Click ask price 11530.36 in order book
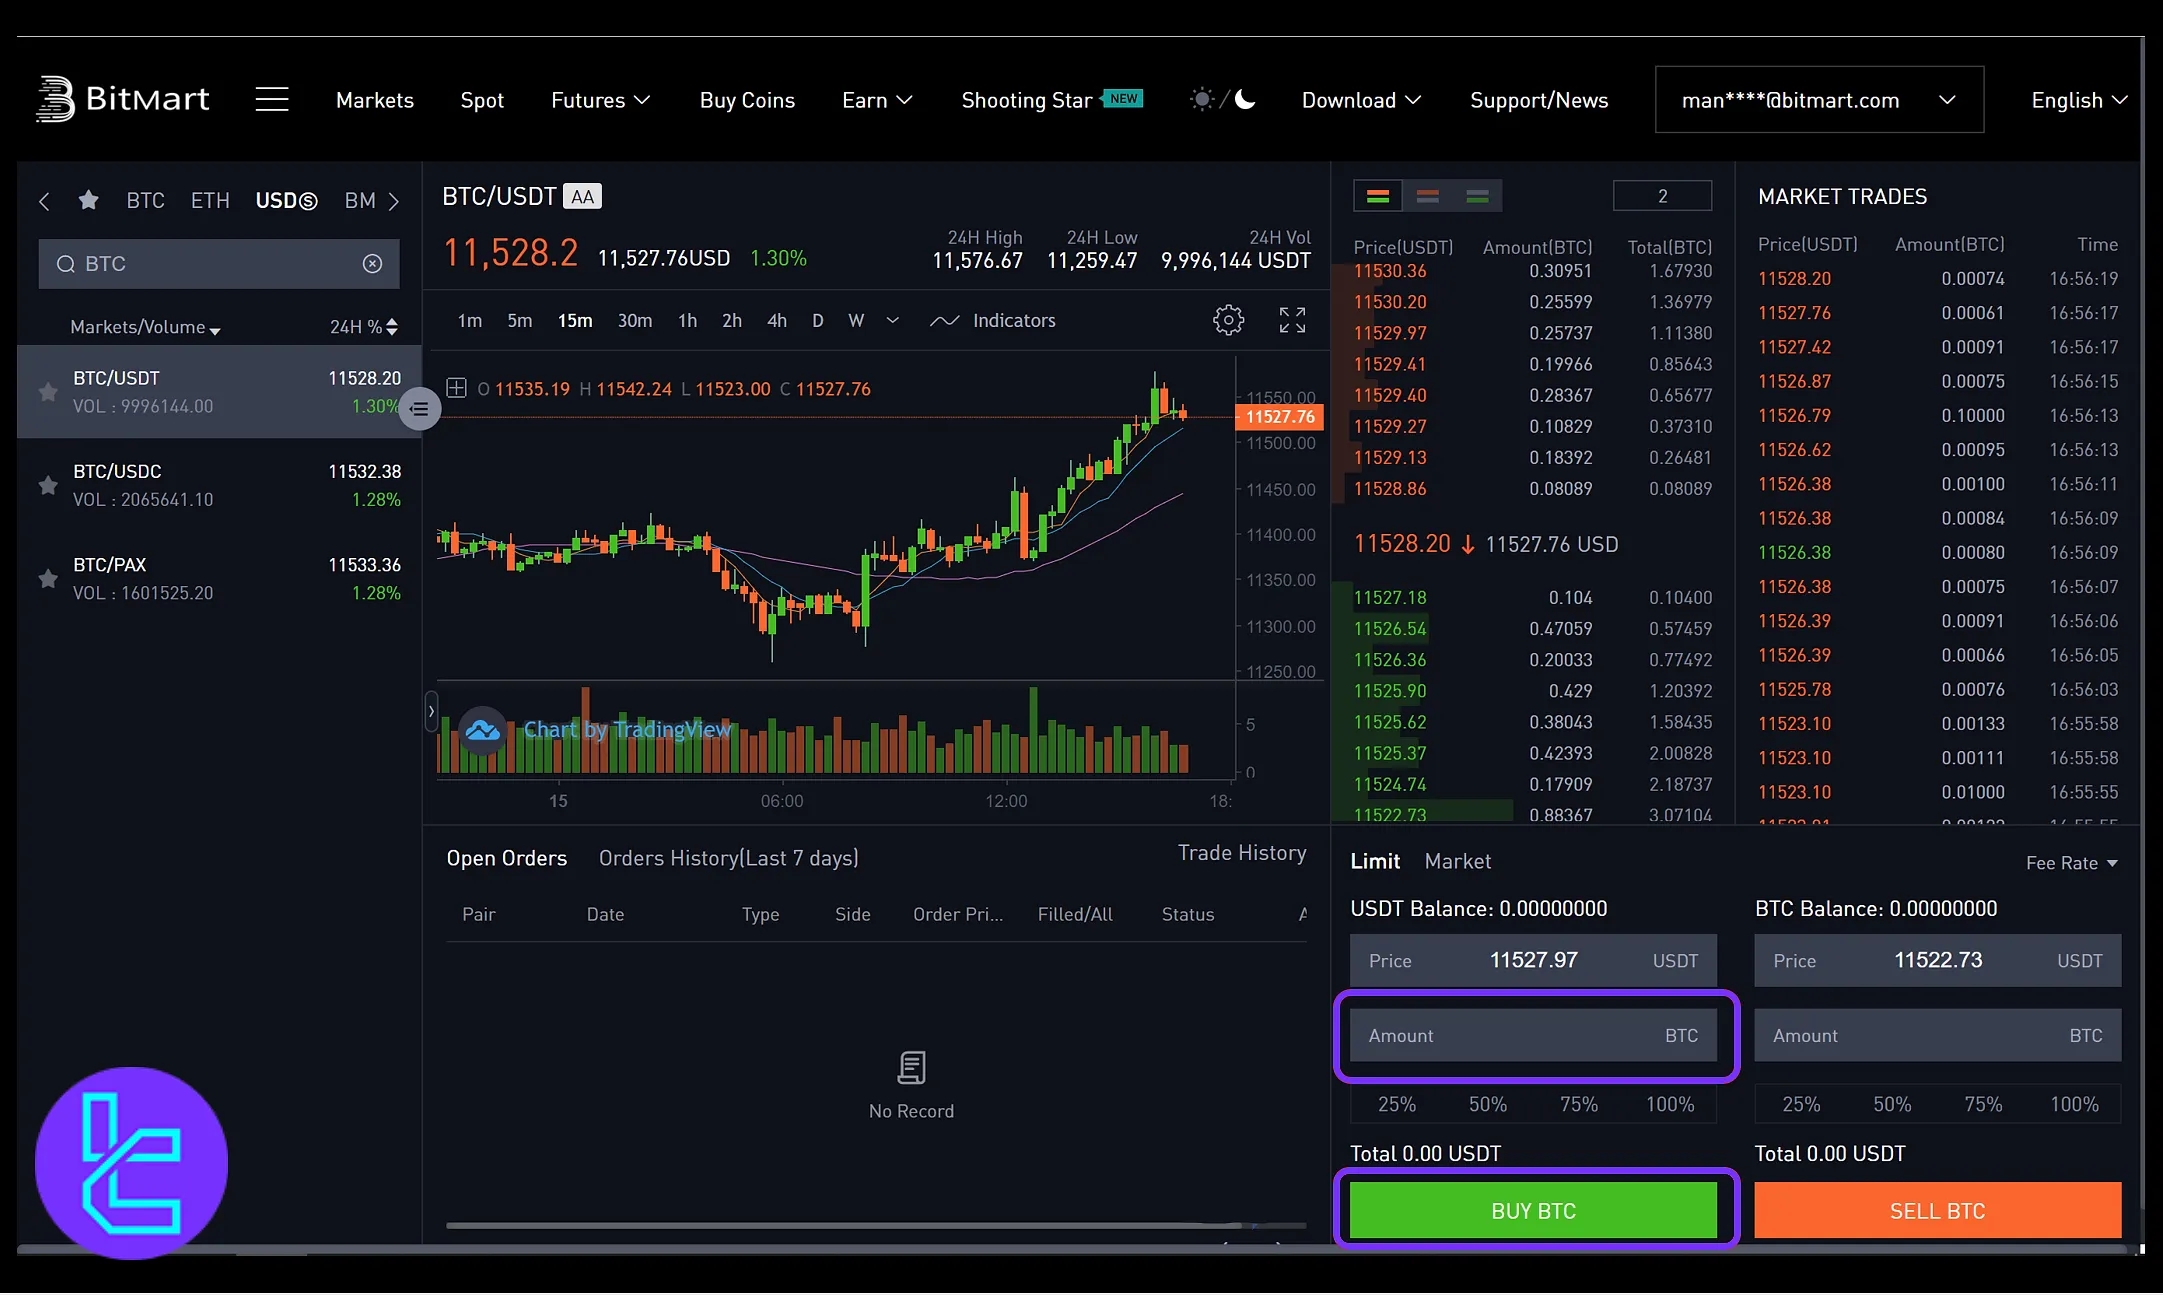The image size is (2163, 1295). [1390, 271]
